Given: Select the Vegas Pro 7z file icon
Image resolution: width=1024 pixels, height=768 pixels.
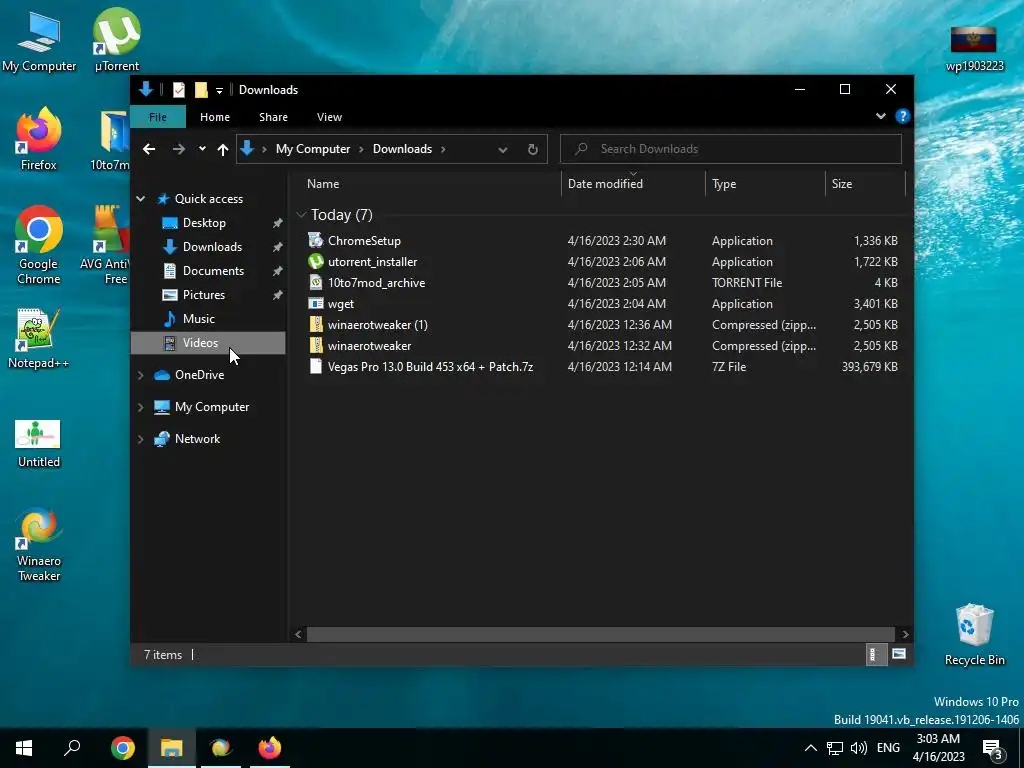Looking at the screenshot, I should pyautogui.click(x=315, y=366).
